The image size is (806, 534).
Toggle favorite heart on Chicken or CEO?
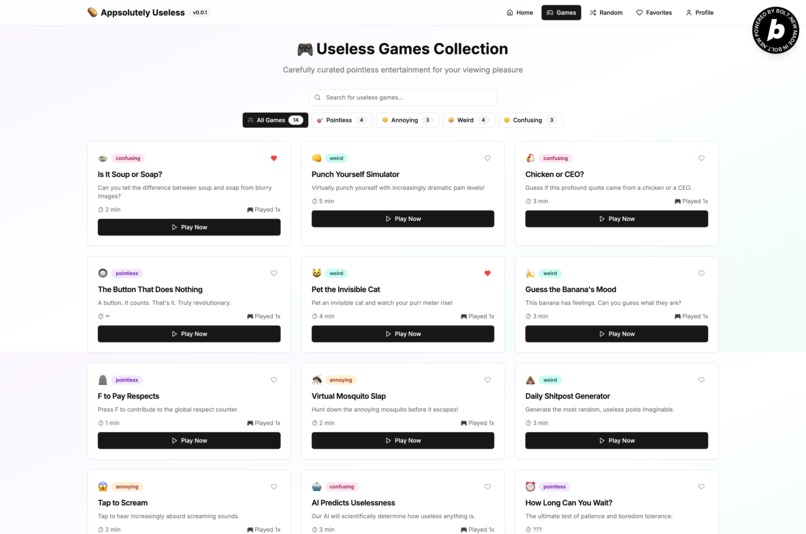coord(701,158)
